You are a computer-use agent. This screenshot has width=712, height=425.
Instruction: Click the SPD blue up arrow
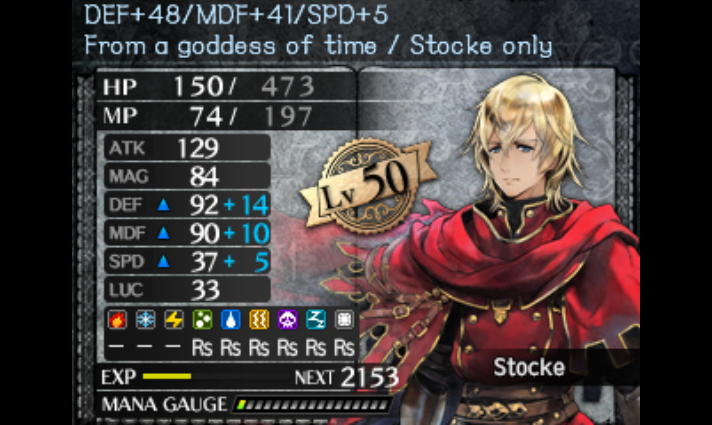click(x=163, y=262)
